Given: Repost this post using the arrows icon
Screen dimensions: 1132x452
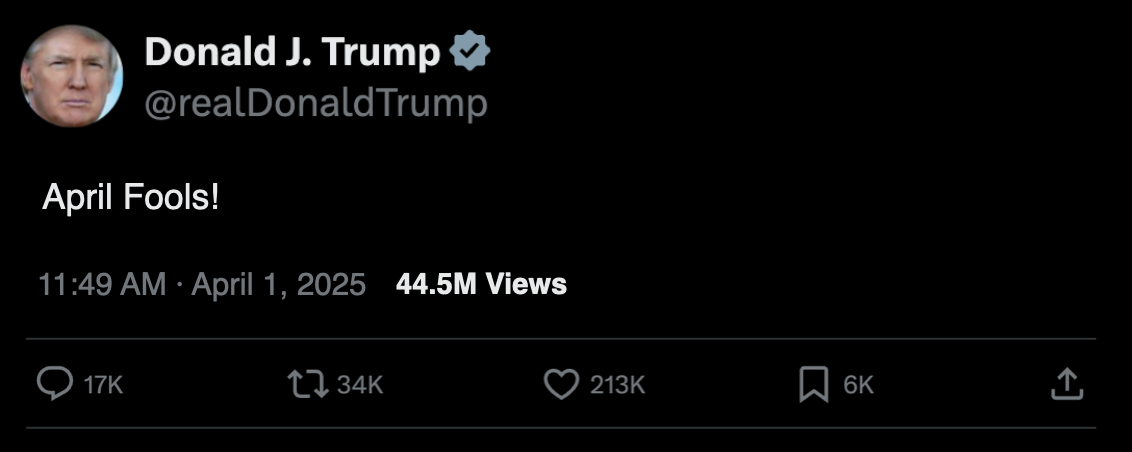Looking at the screenshot, I should 306,384.
